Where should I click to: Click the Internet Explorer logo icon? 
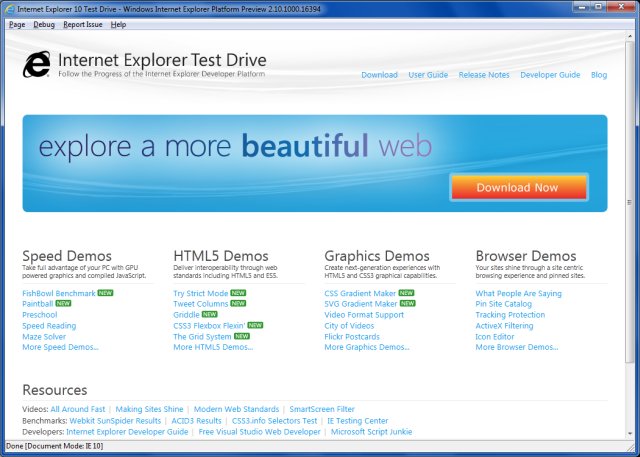pos(38,65)
